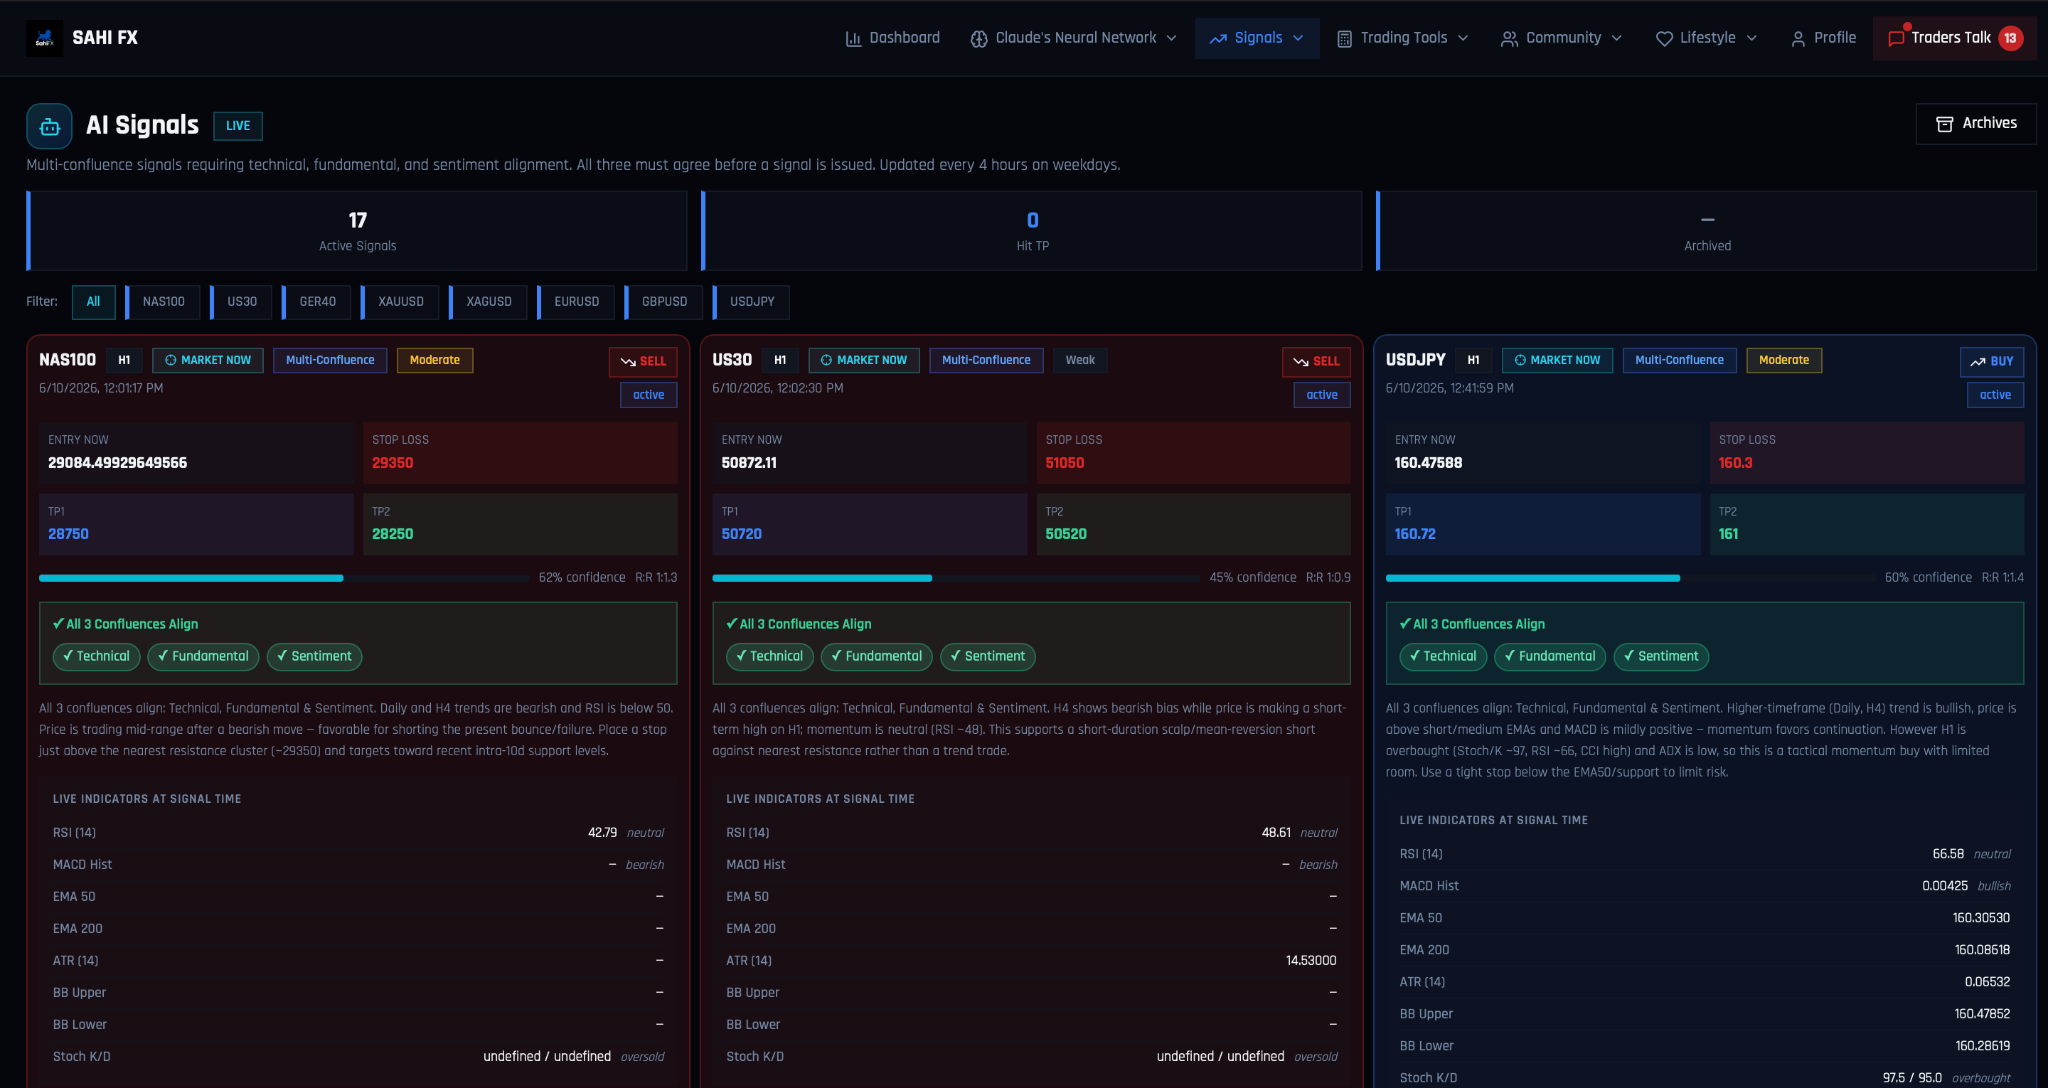This screenshot has height=1088, width=2048.
Task: Click the US30 Market Now crosshair icon
Action: click(826, 360)
